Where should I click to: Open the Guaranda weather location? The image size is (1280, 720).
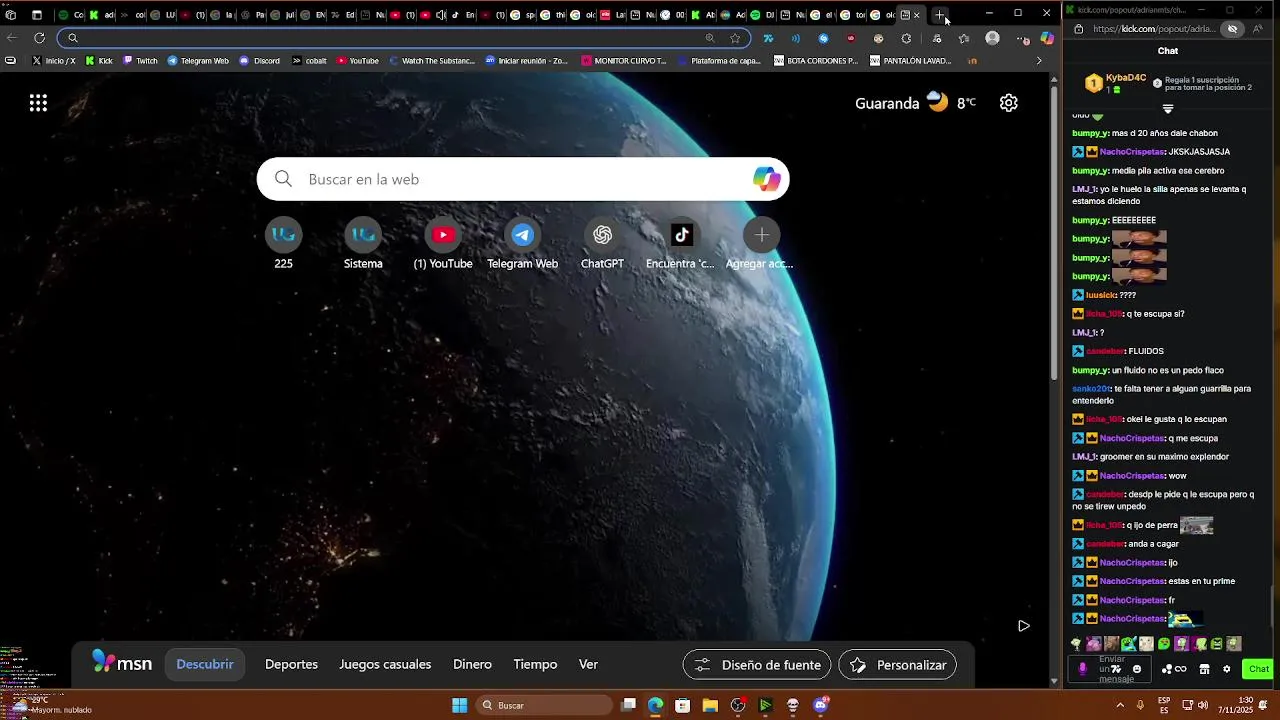(887, 103)
